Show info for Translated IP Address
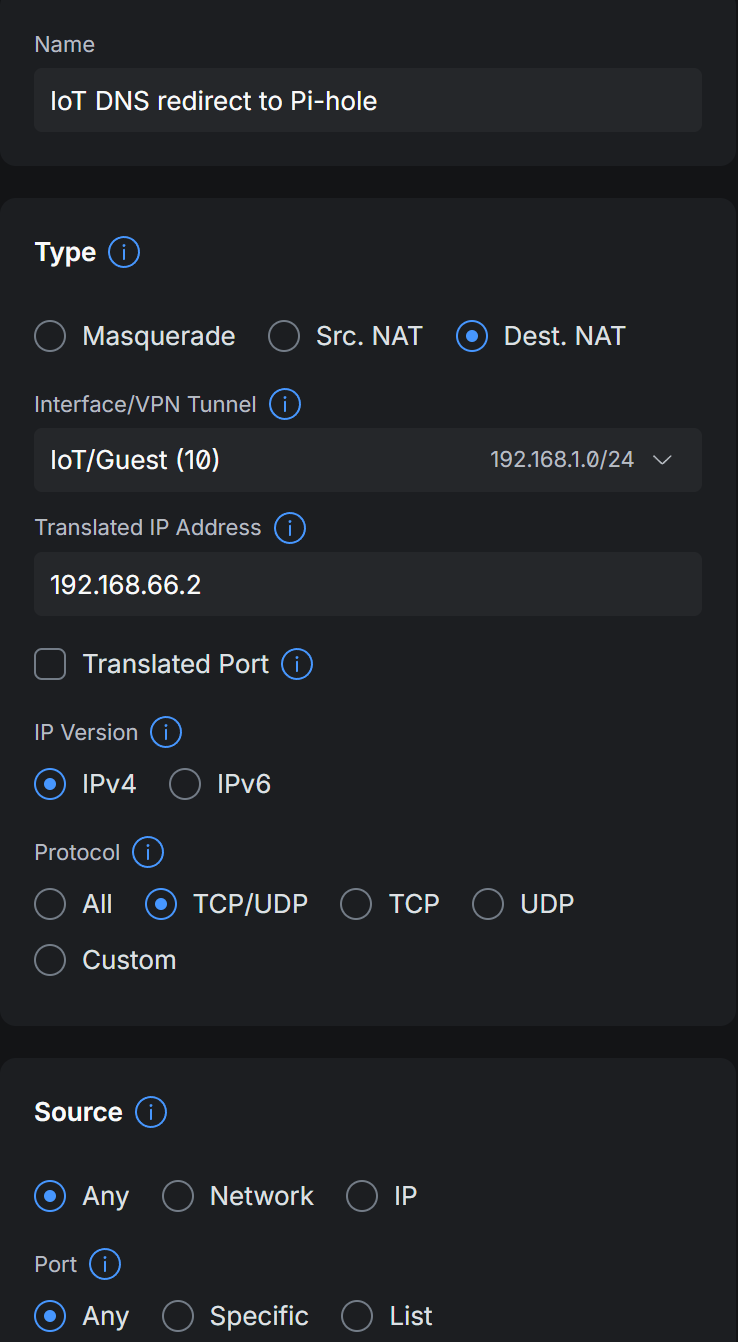Image resolution: width=738 pixels, height=1342 pixels. (290, 528)
